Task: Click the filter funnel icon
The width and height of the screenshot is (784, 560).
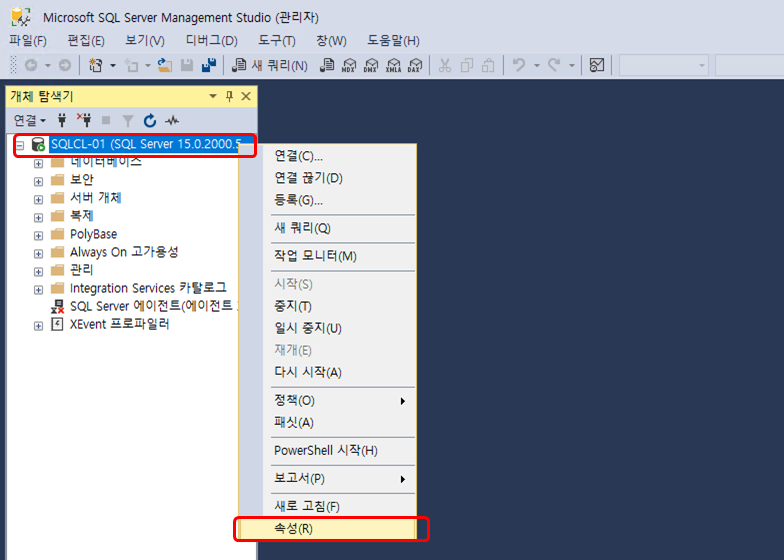Action: (x=128, y=120)
